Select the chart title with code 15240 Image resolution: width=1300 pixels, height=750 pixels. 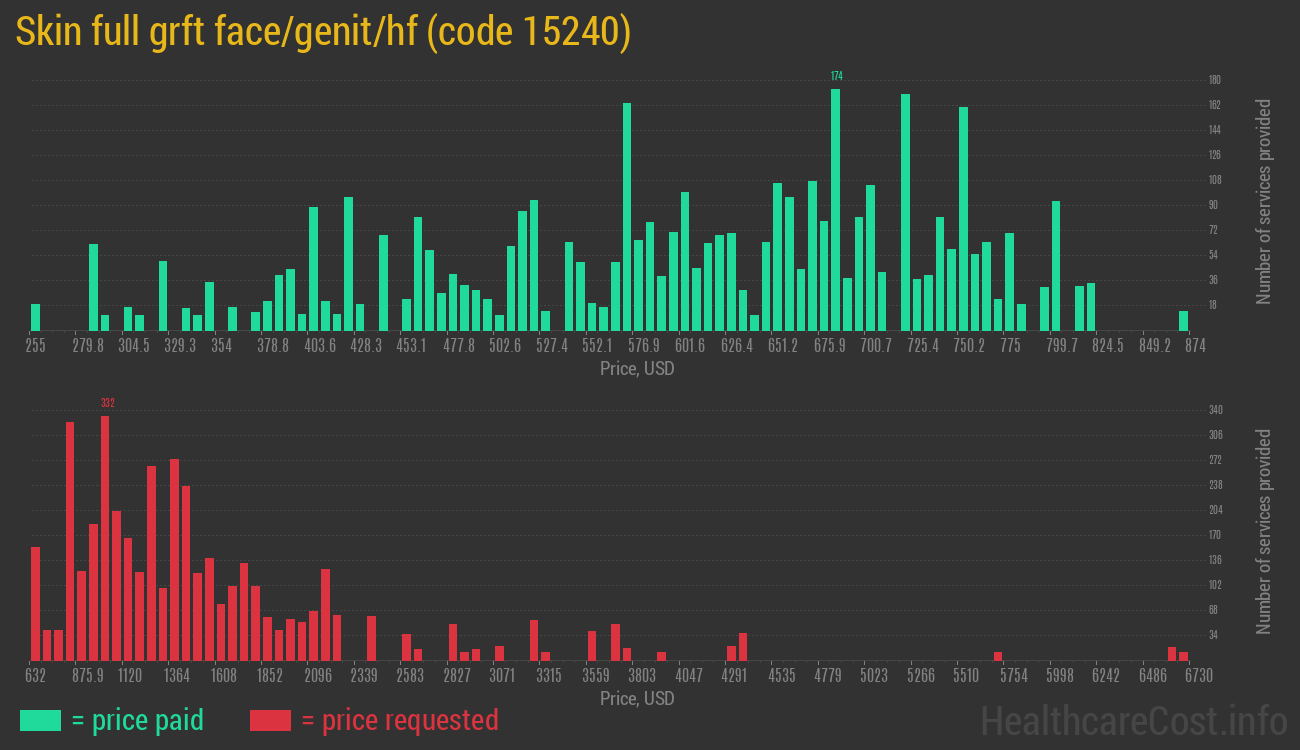pyautogui.click(x=323, y=32)
